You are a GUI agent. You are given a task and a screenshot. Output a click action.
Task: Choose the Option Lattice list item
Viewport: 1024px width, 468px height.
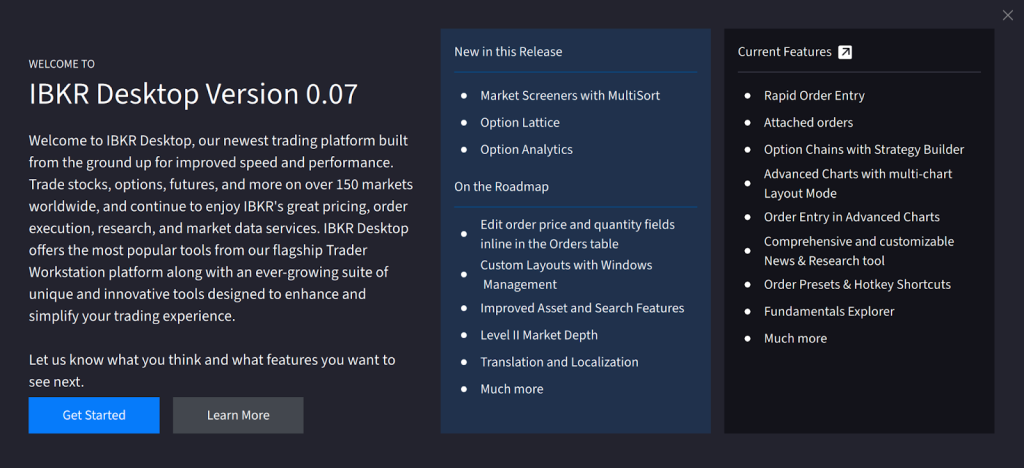coord(520,123)
